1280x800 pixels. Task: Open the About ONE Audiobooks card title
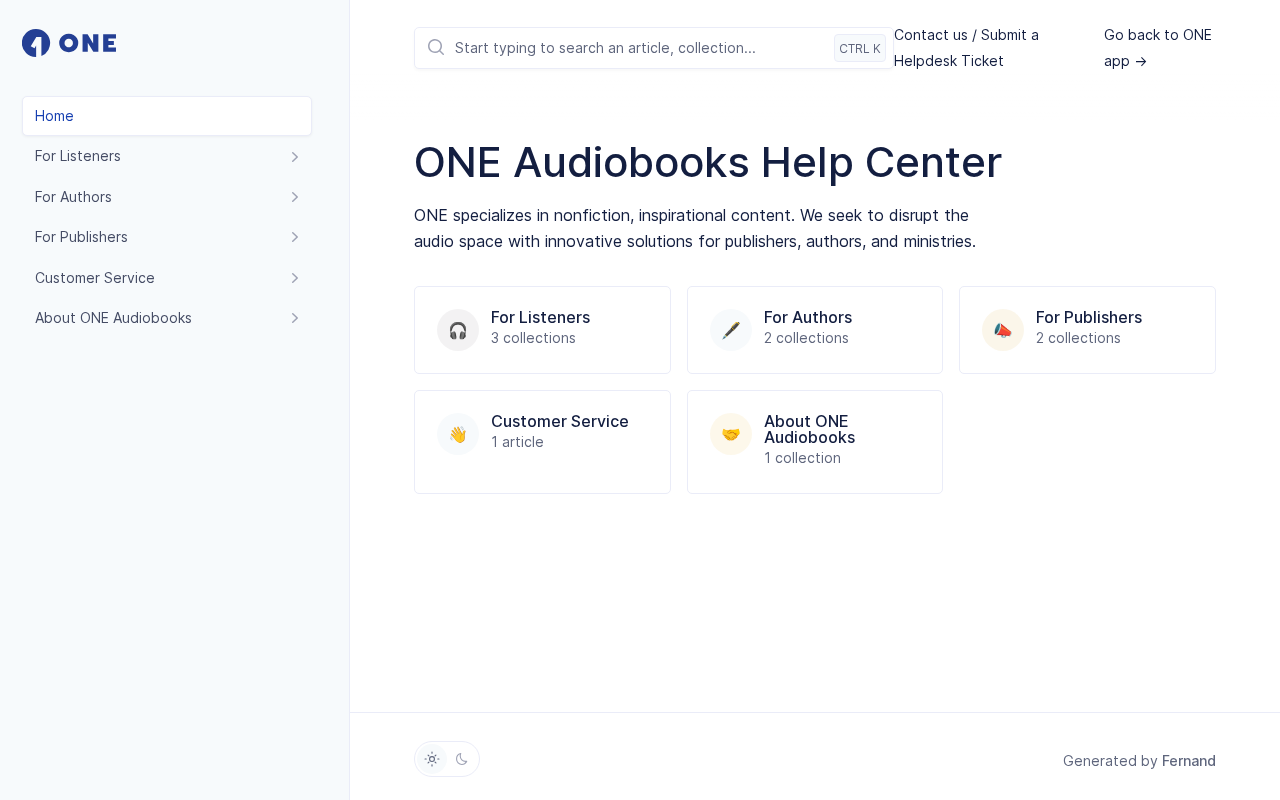[x=810, y=429]
